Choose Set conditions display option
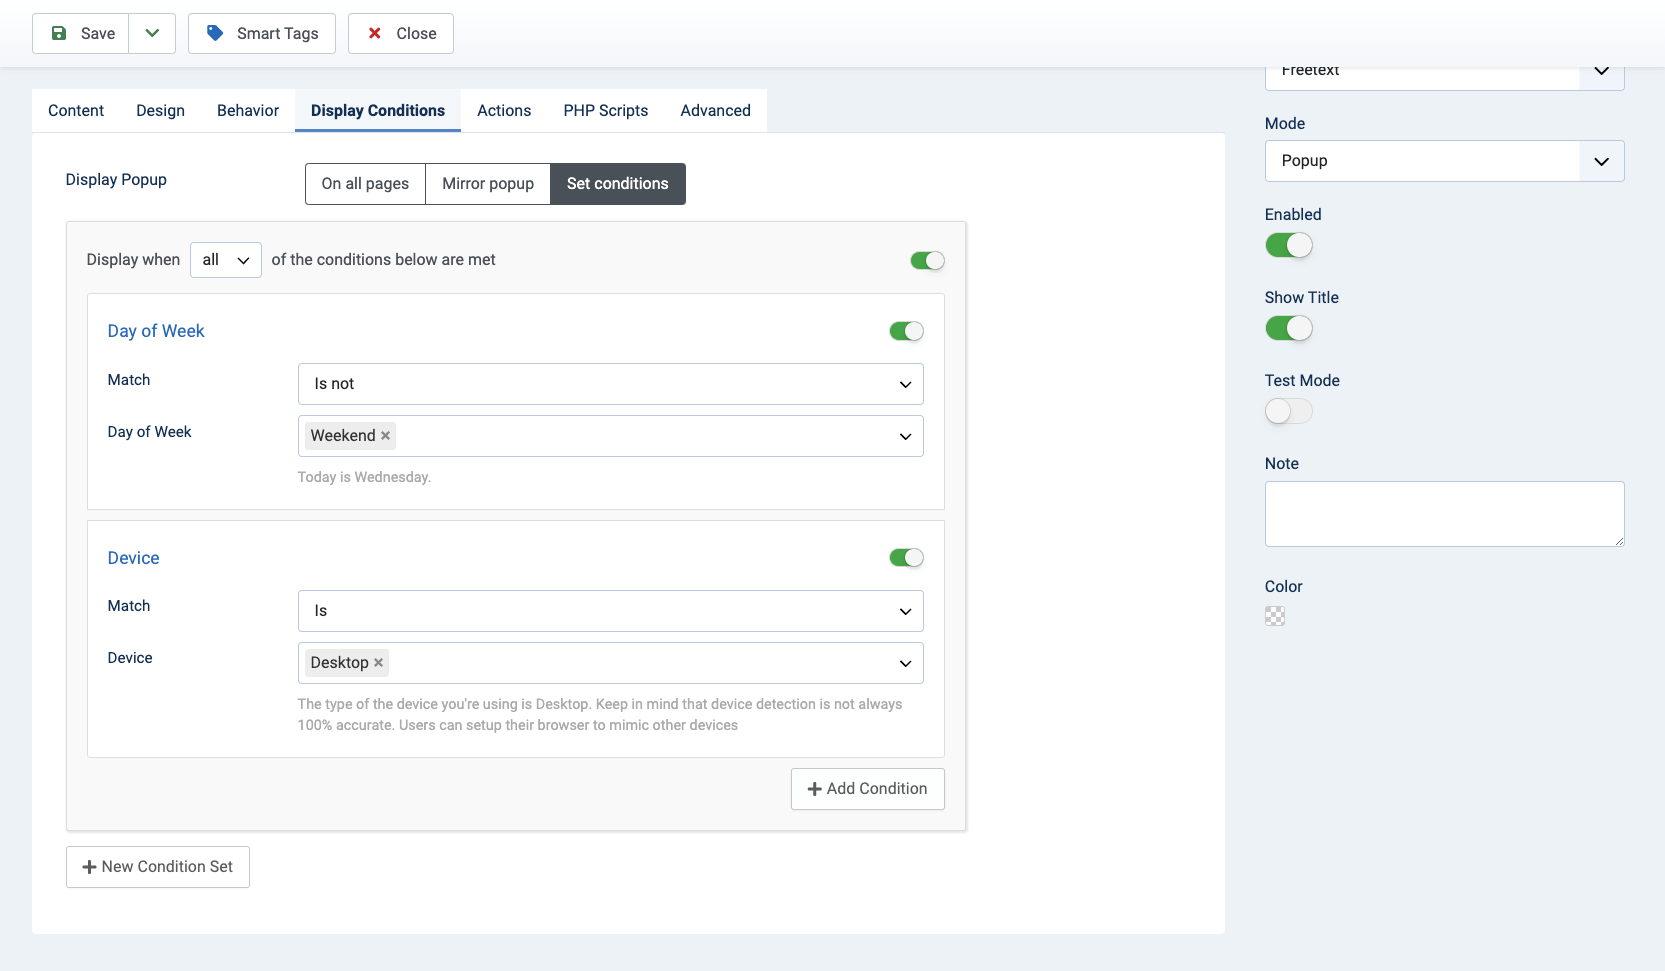This screenshot has width=1665, height=971. click(618, 184)
